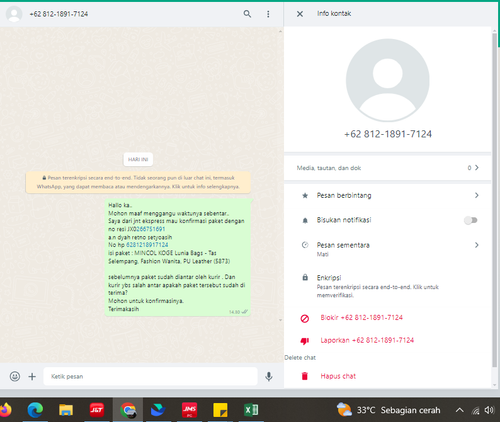Open JMS PC app from the taskbar

(x=189, y=410)
